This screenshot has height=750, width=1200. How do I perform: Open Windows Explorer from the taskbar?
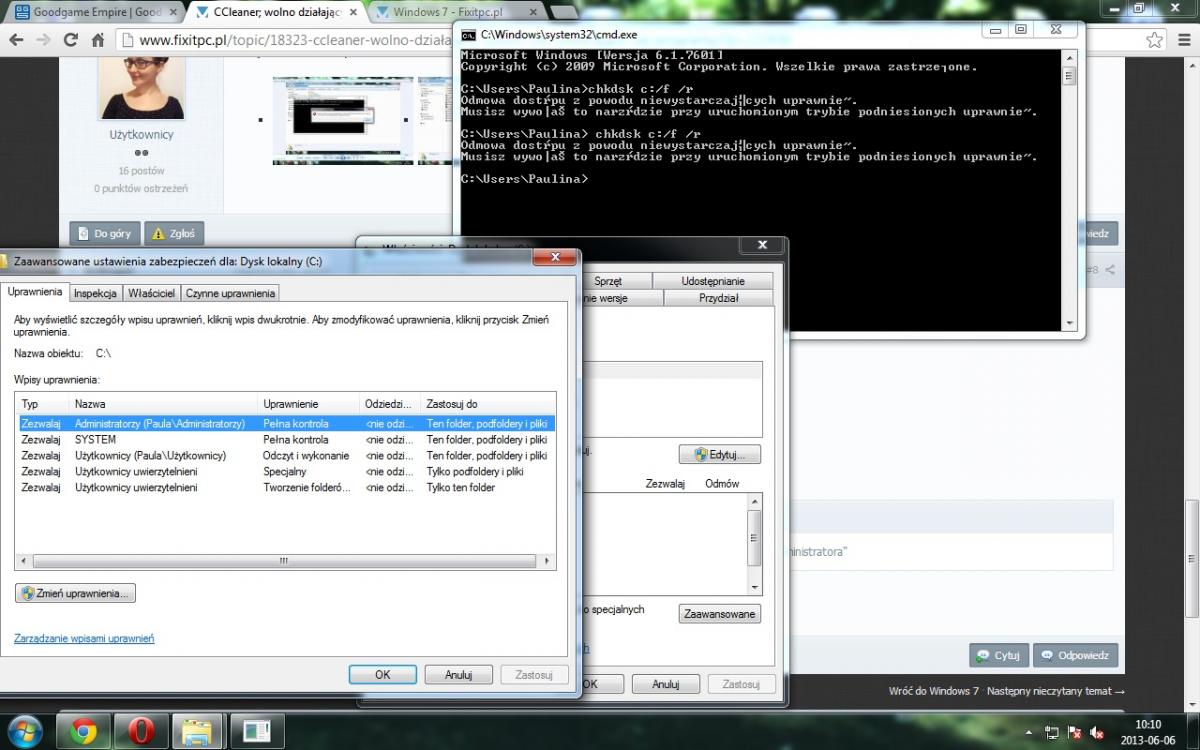pos(198,731)
